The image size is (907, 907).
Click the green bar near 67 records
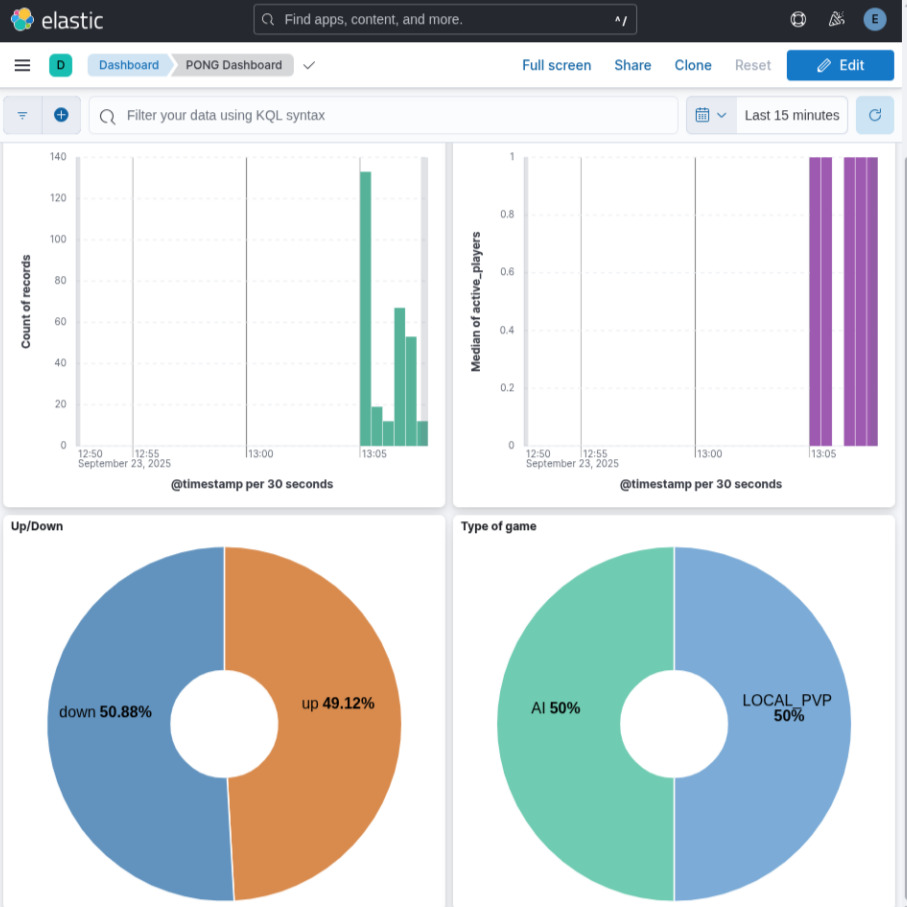(400, 377)
